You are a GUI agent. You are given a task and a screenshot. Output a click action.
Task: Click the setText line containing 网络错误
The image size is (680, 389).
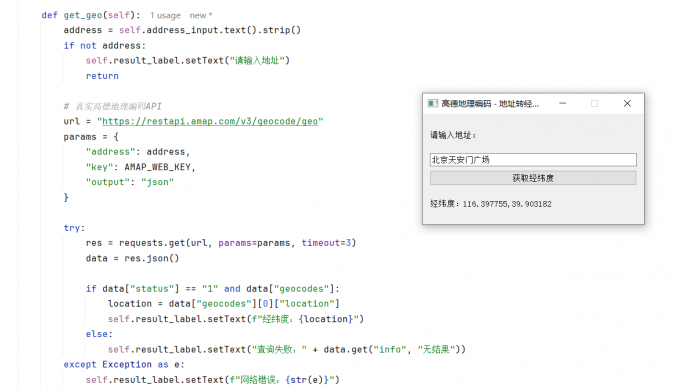pyautogui.click(x=212, y=379)
